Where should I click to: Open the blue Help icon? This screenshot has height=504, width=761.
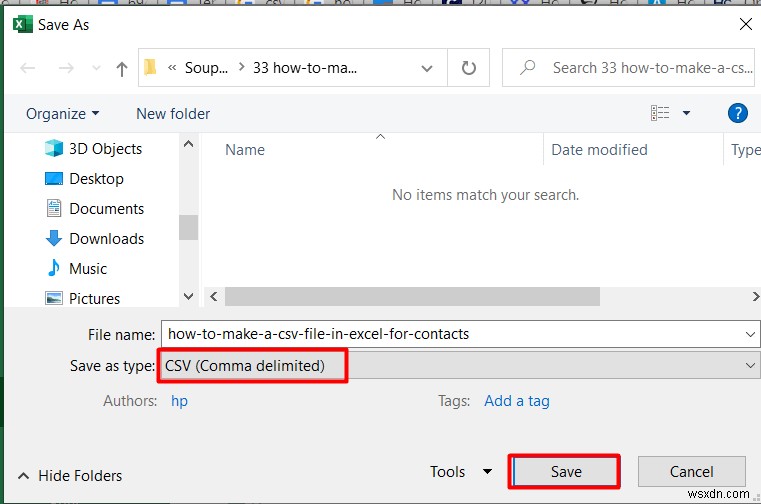click(x=738, y=113)
